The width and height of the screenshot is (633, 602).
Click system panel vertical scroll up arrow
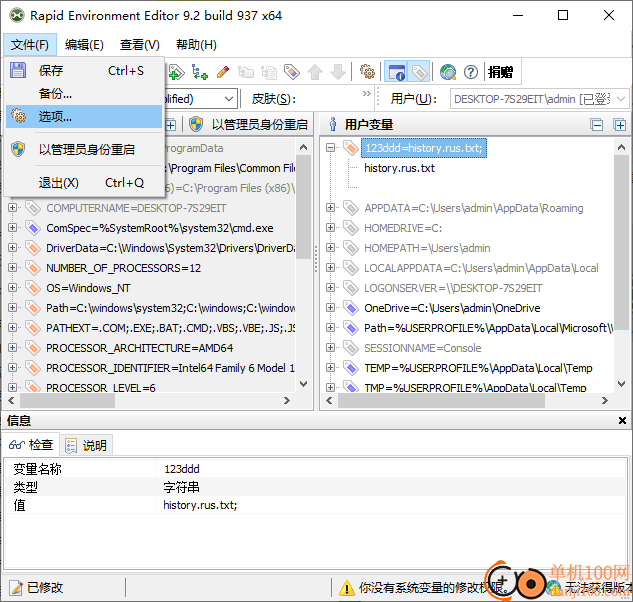[304, 148]
